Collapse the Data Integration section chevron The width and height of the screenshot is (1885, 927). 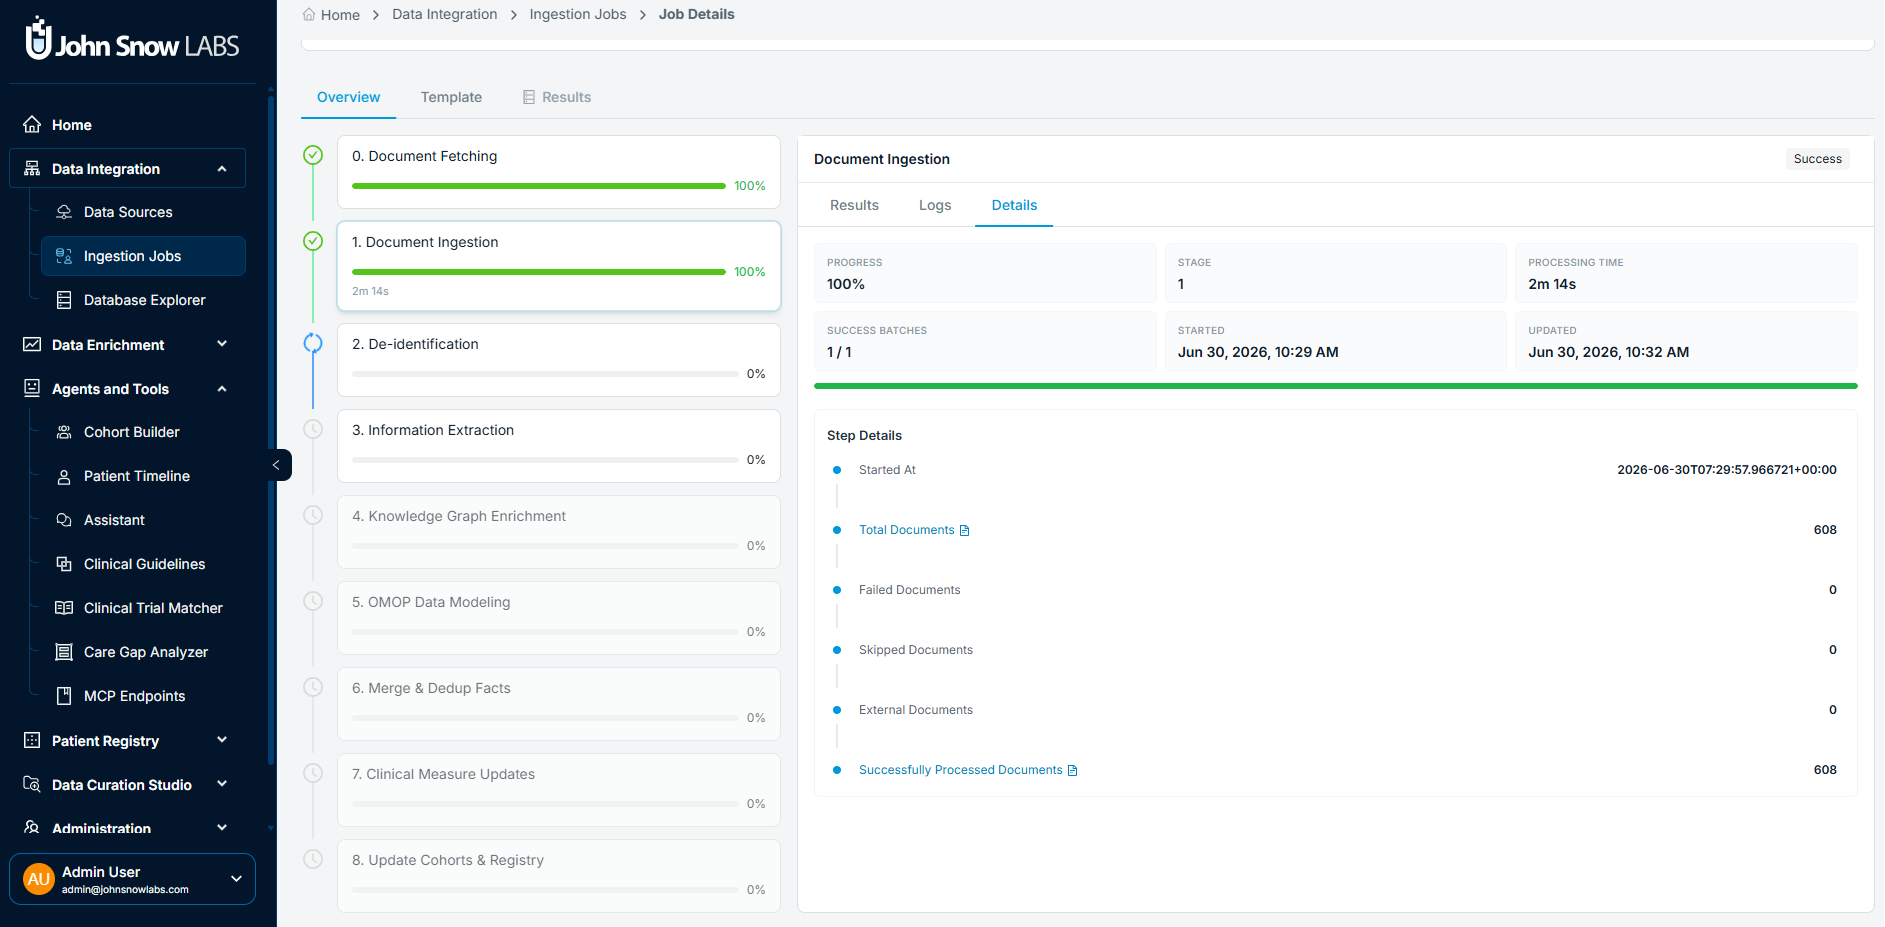tap(222, 169)
